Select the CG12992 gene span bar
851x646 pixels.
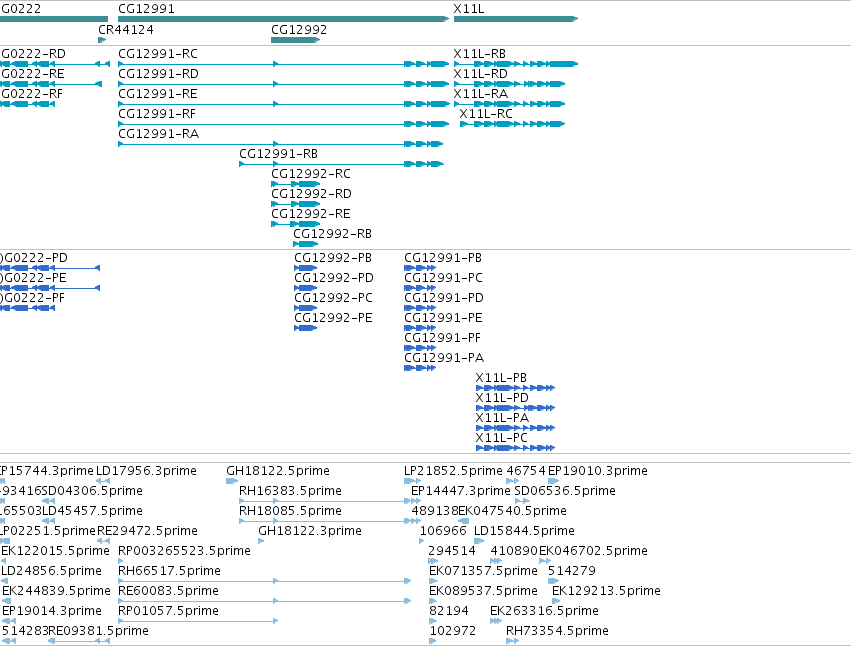pos(295,40)
